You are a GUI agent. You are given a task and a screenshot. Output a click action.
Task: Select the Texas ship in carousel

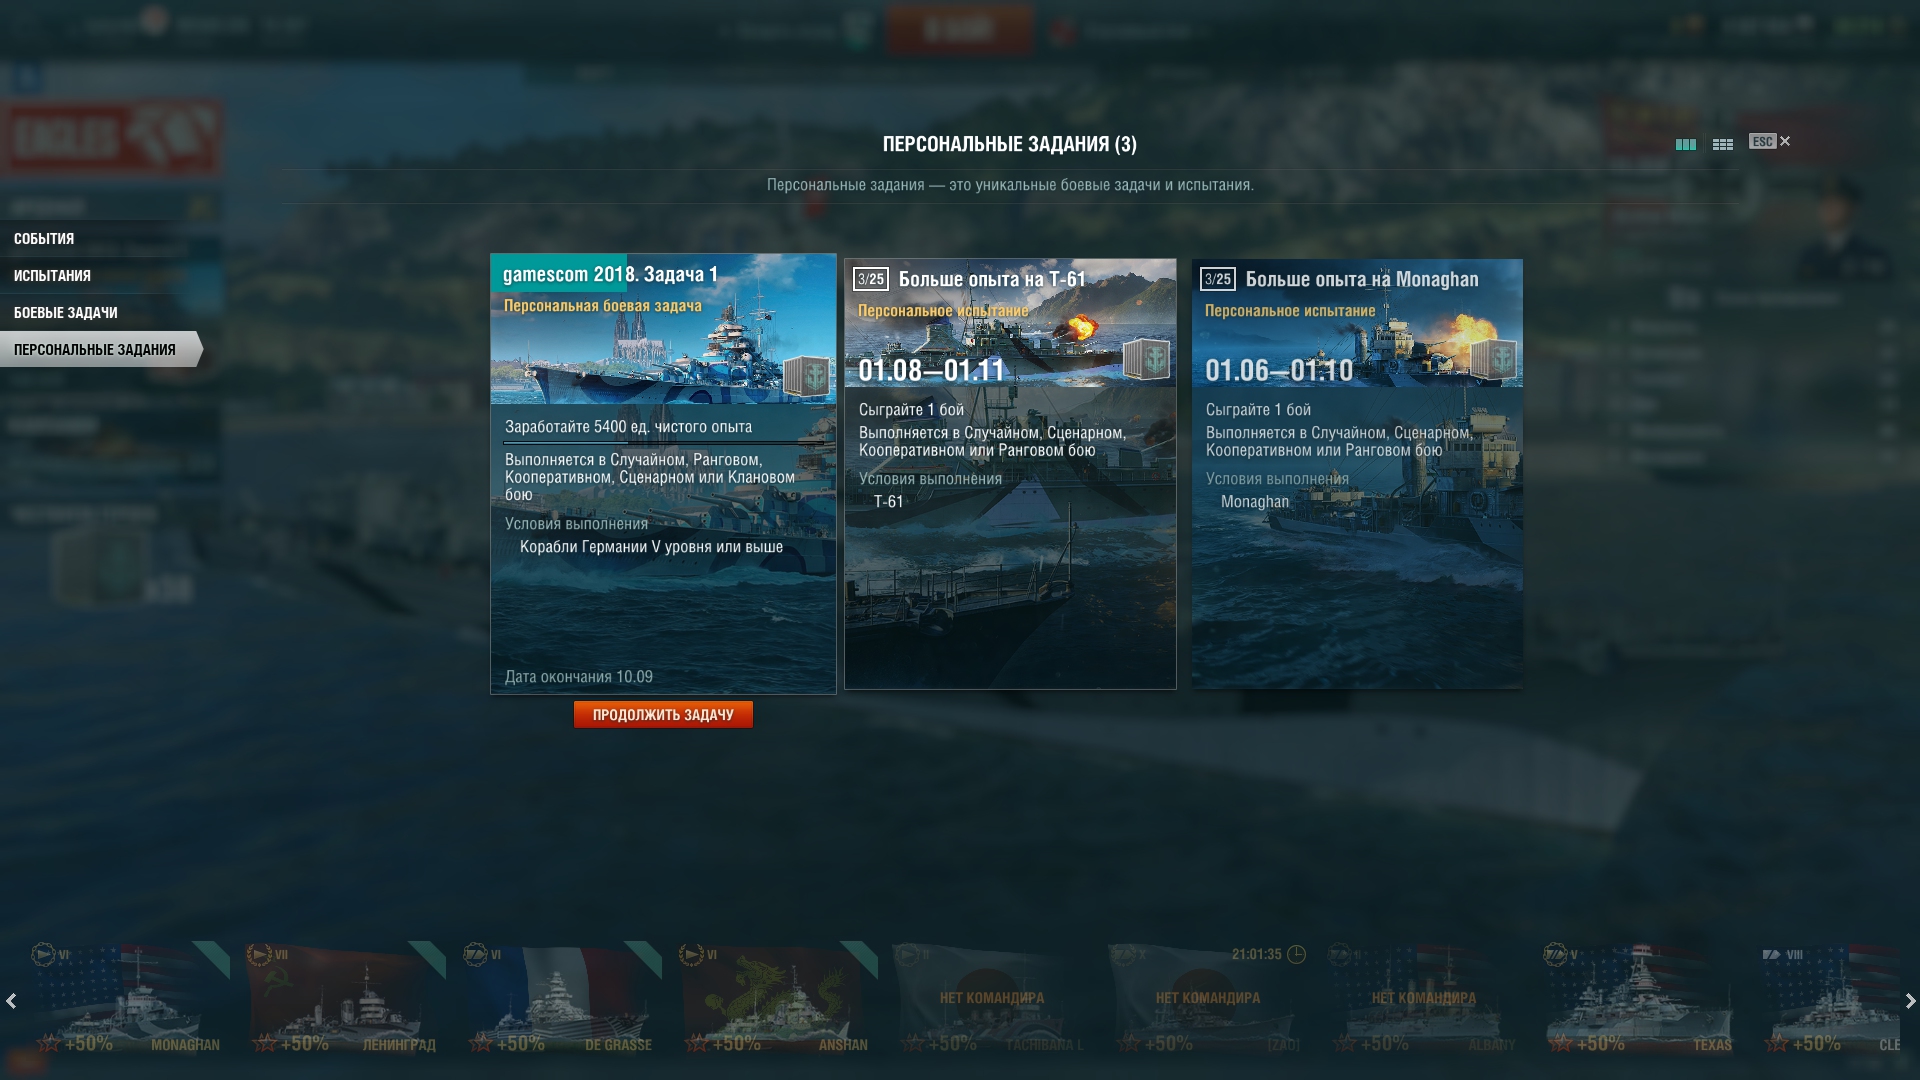pyautogui.click(x=1641, y=998)
